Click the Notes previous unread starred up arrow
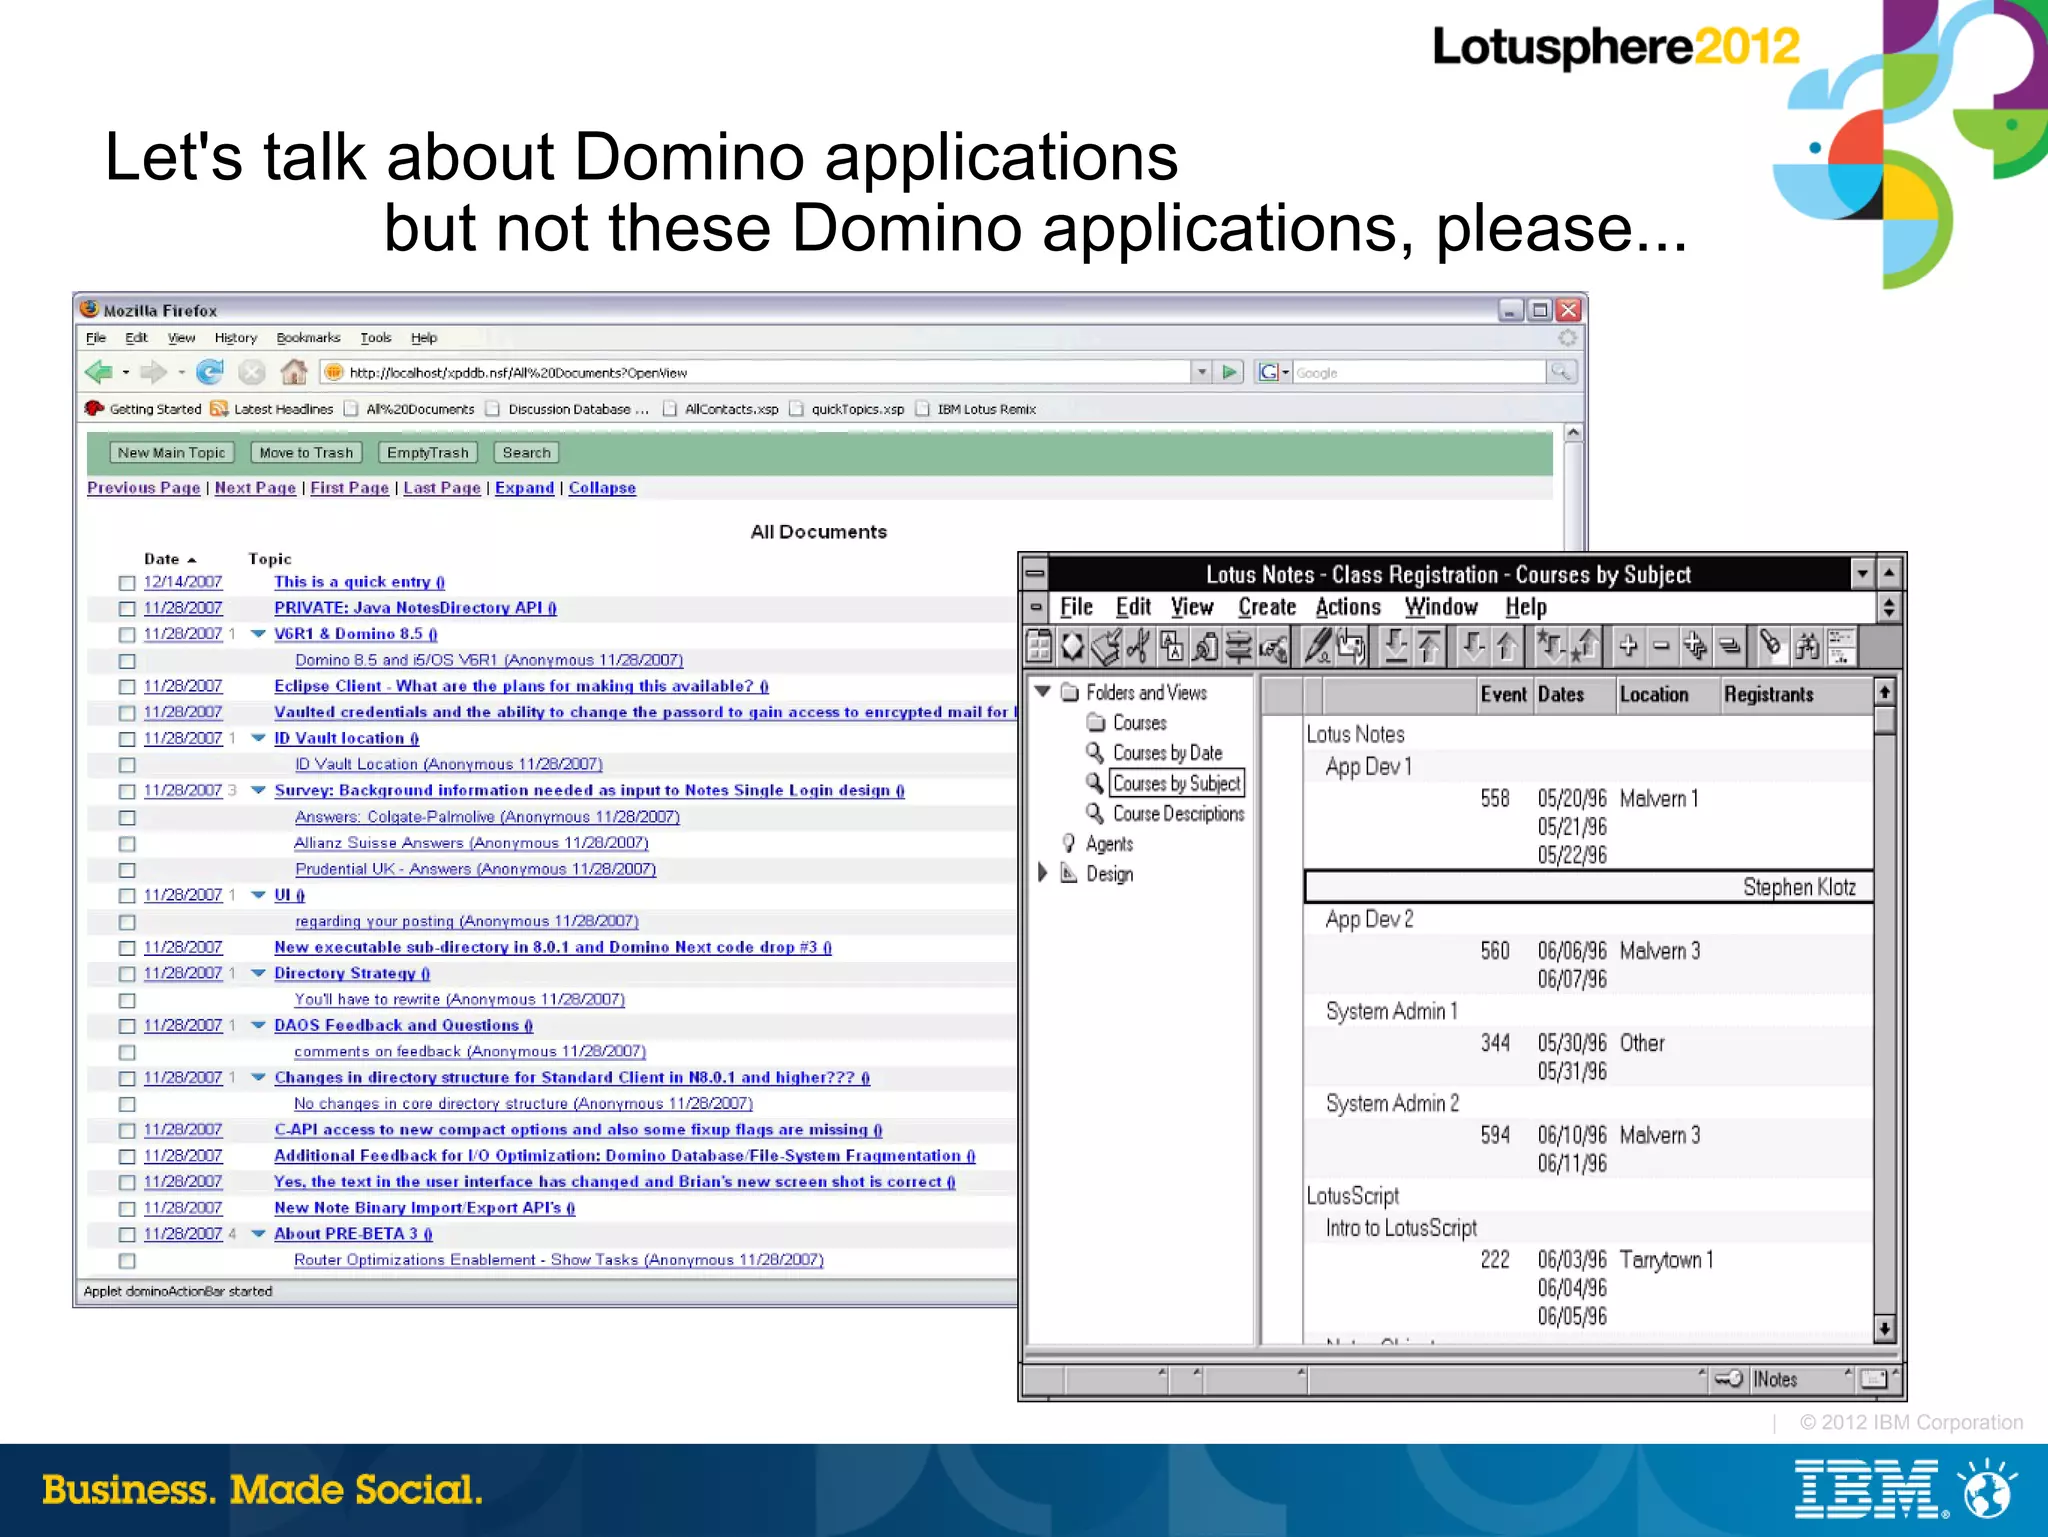This screenshot has height=1537, width=2048. tap(1586, 647)
